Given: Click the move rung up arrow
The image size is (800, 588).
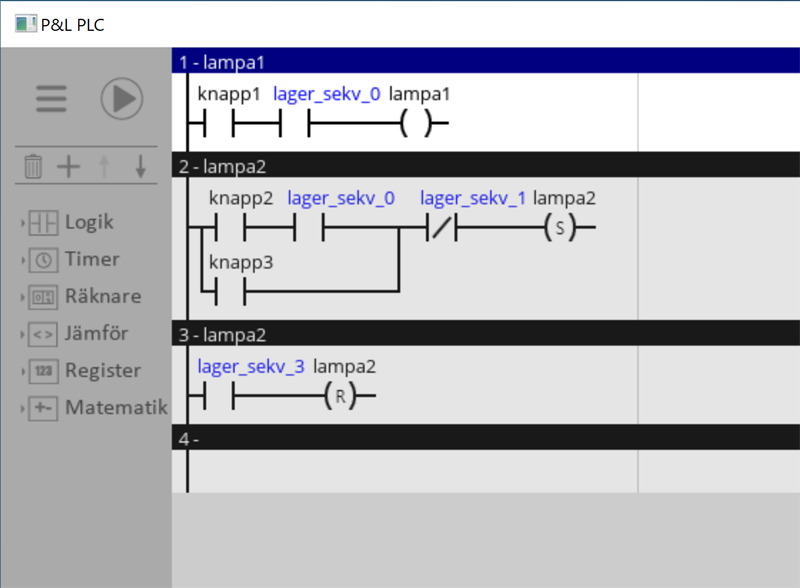Looking at the screenshot, I should coord(104,166).
